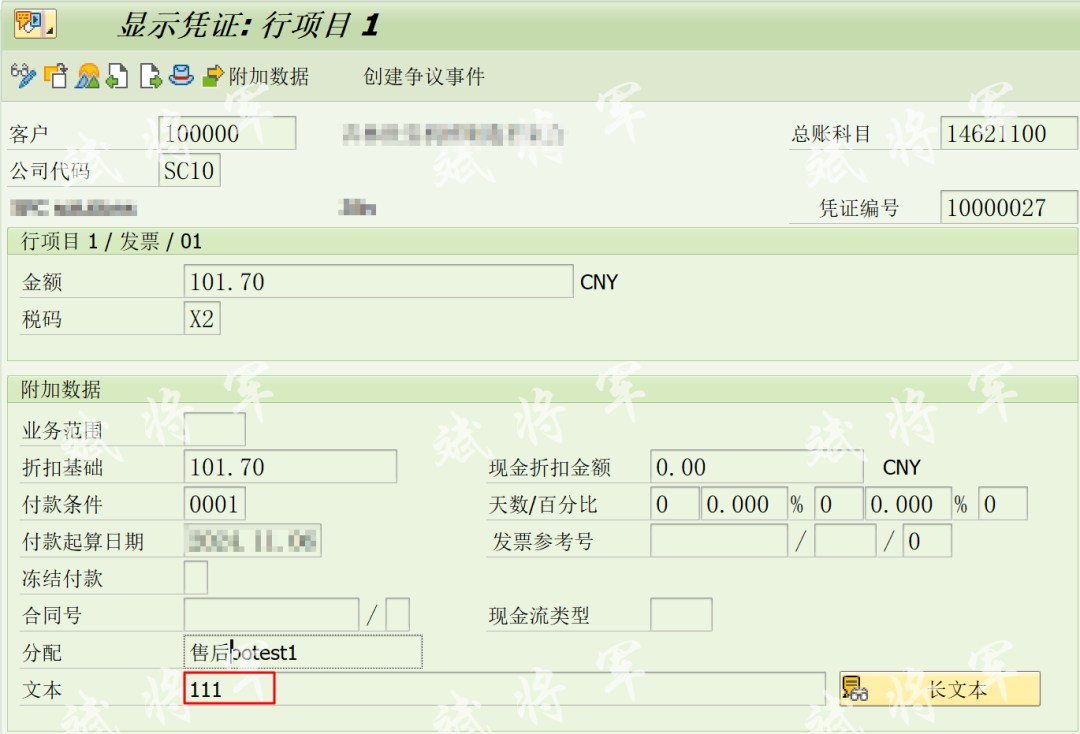The height and width of the screenshot is (734, 1080).
Task: Open the Services for Object menu button
Action: (x=35, y=24)
